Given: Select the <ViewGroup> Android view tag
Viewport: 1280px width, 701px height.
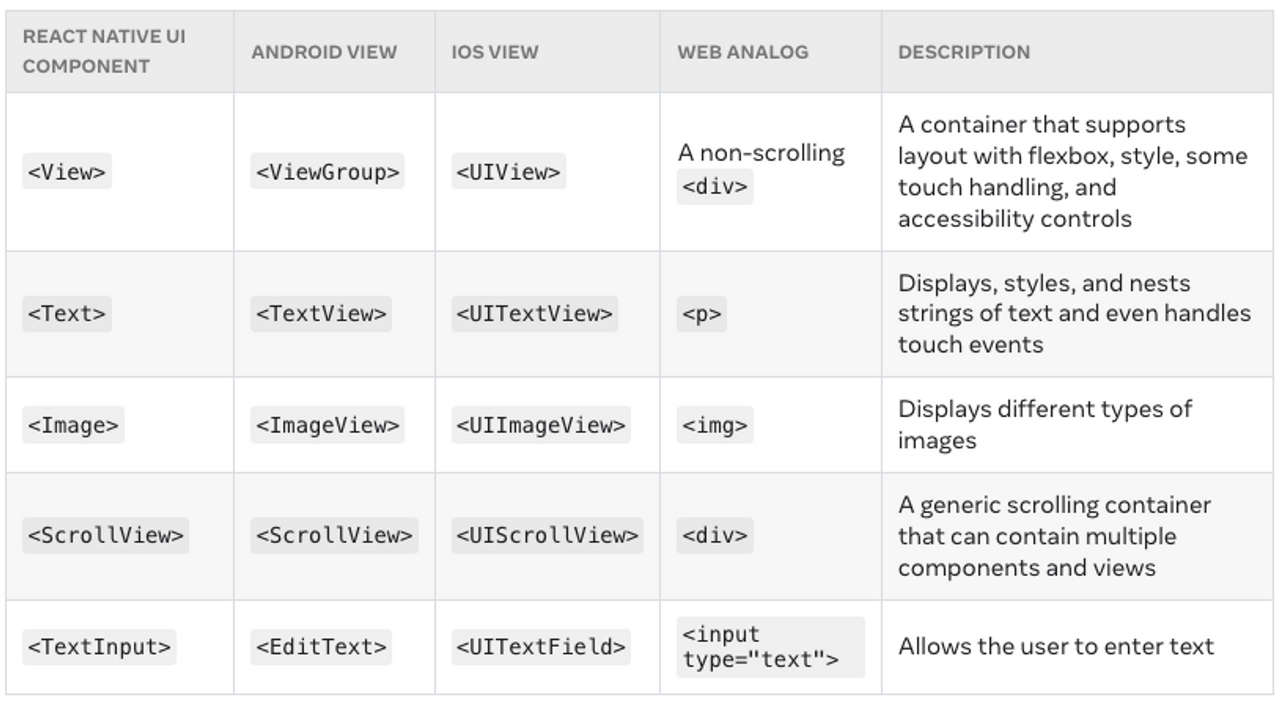Looking at the screenshot, I should tap(328, 172).
